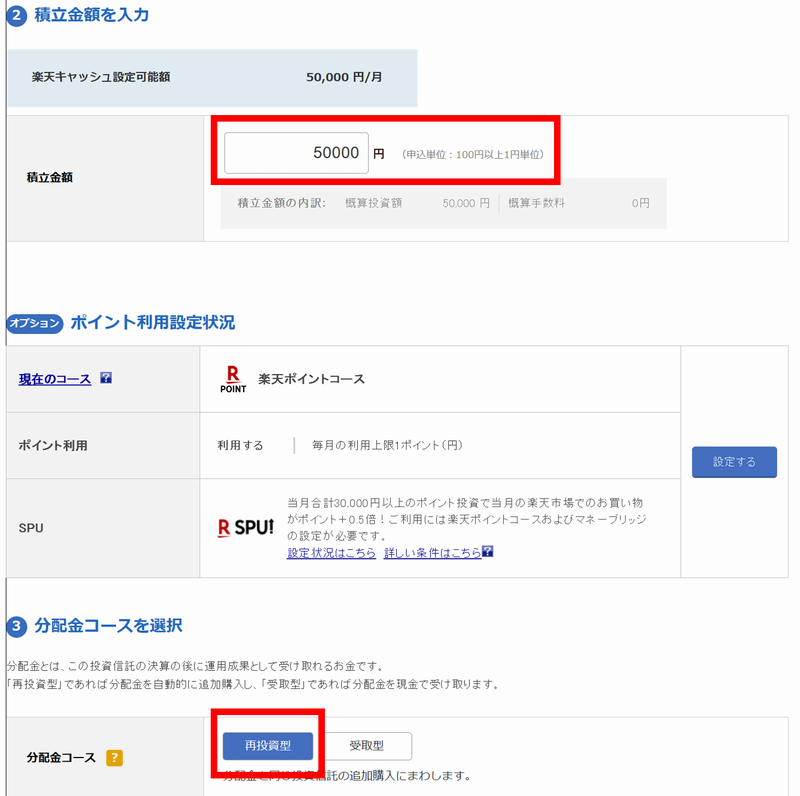This screenshot has width=800, height=796.
Task: Click the yellow question mark beside 分配金コース
Action: coord(114,758)
